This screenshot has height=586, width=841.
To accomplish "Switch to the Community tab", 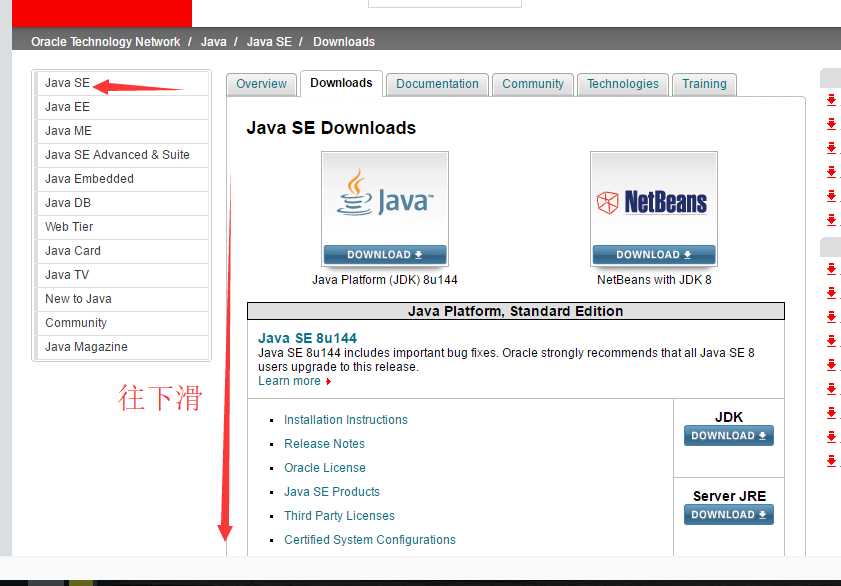I will (x=533, y=84).
